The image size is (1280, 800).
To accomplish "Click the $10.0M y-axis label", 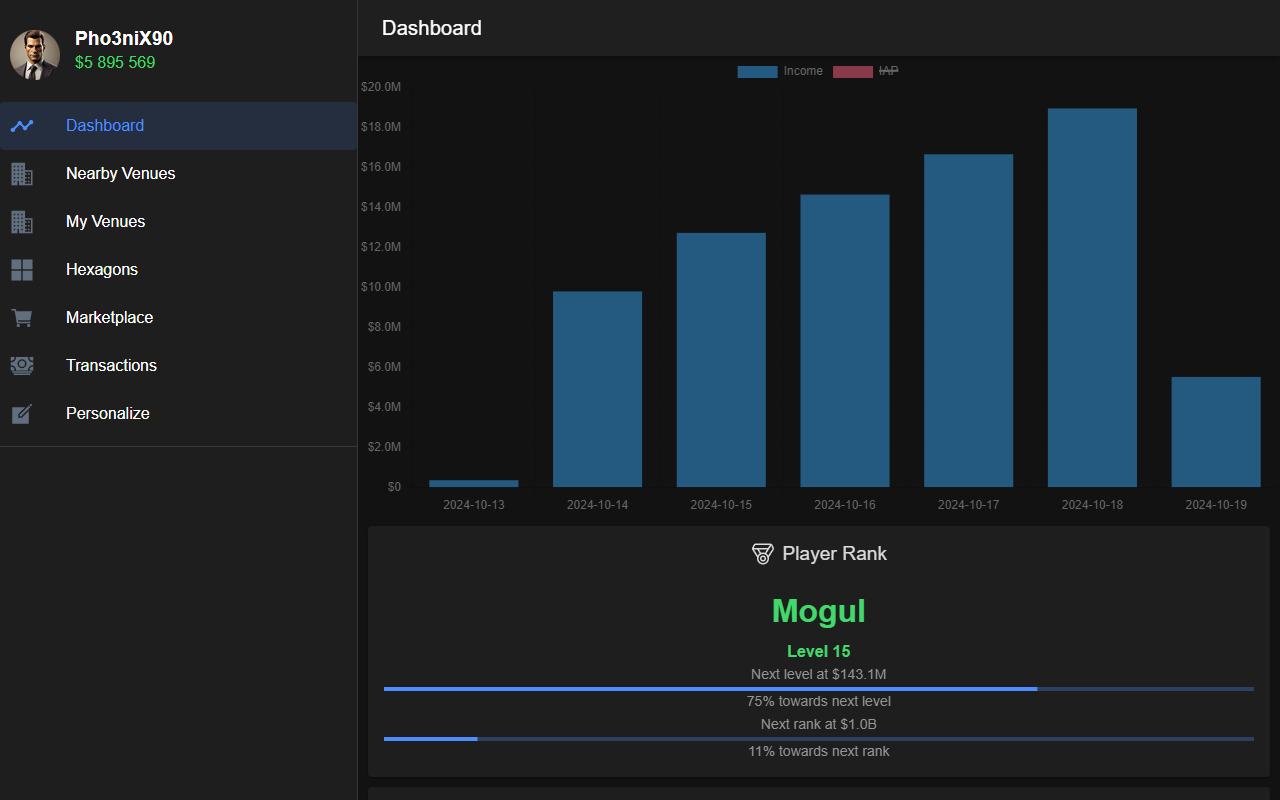I will tap(381, 287).
